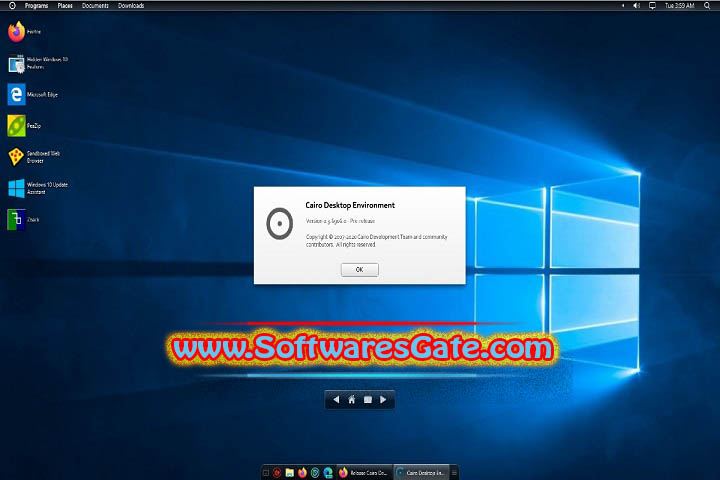Viewport: 720px width, 480px height.
Task: Launch the pinned Firefox icon in the taskbar
Action: point(302,473)
